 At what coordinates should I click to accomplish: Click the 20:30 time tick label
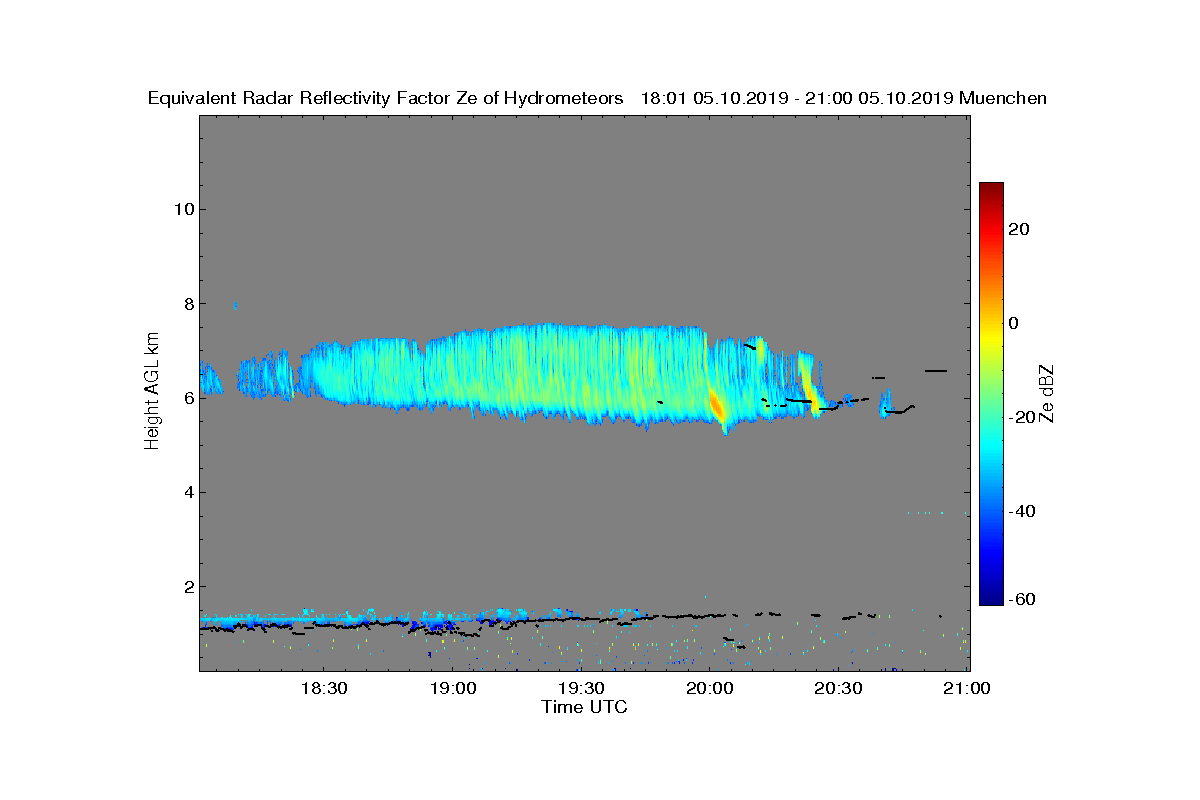coord(838,688)
